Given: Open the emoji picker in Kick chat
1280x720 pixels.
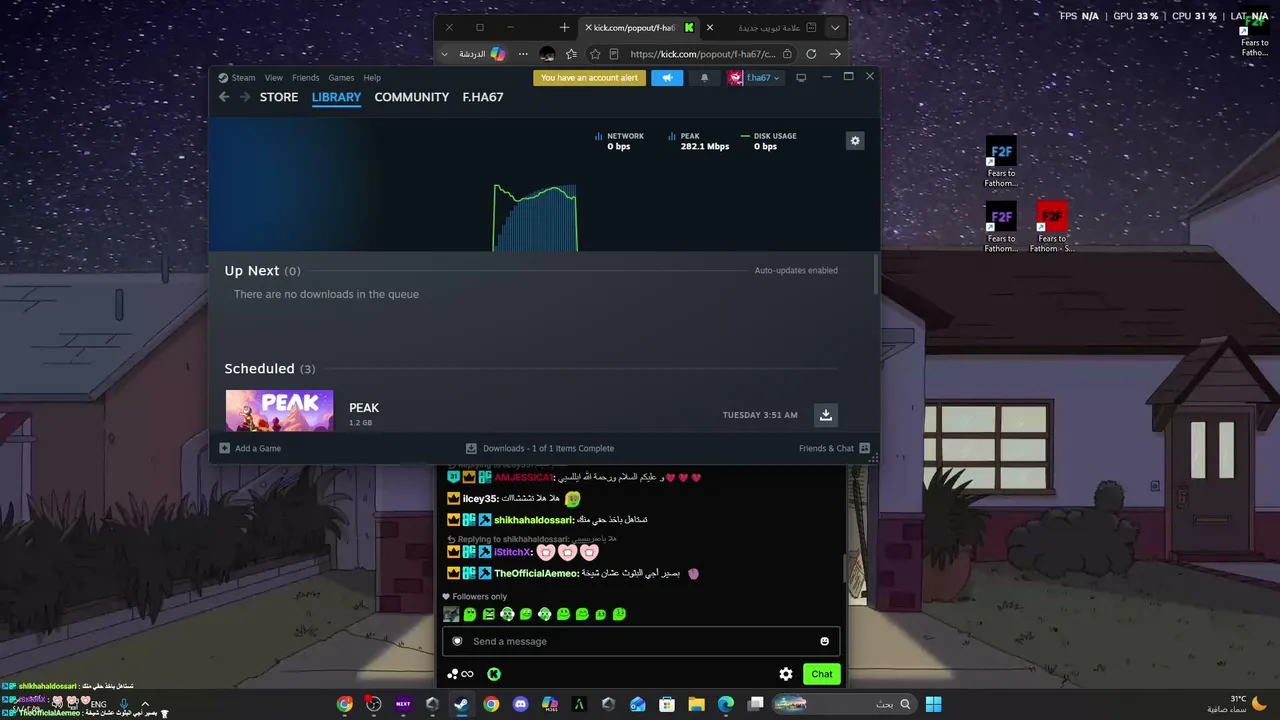Looking at the screenshot, I should pyautogui.click(x=825, y=641).
